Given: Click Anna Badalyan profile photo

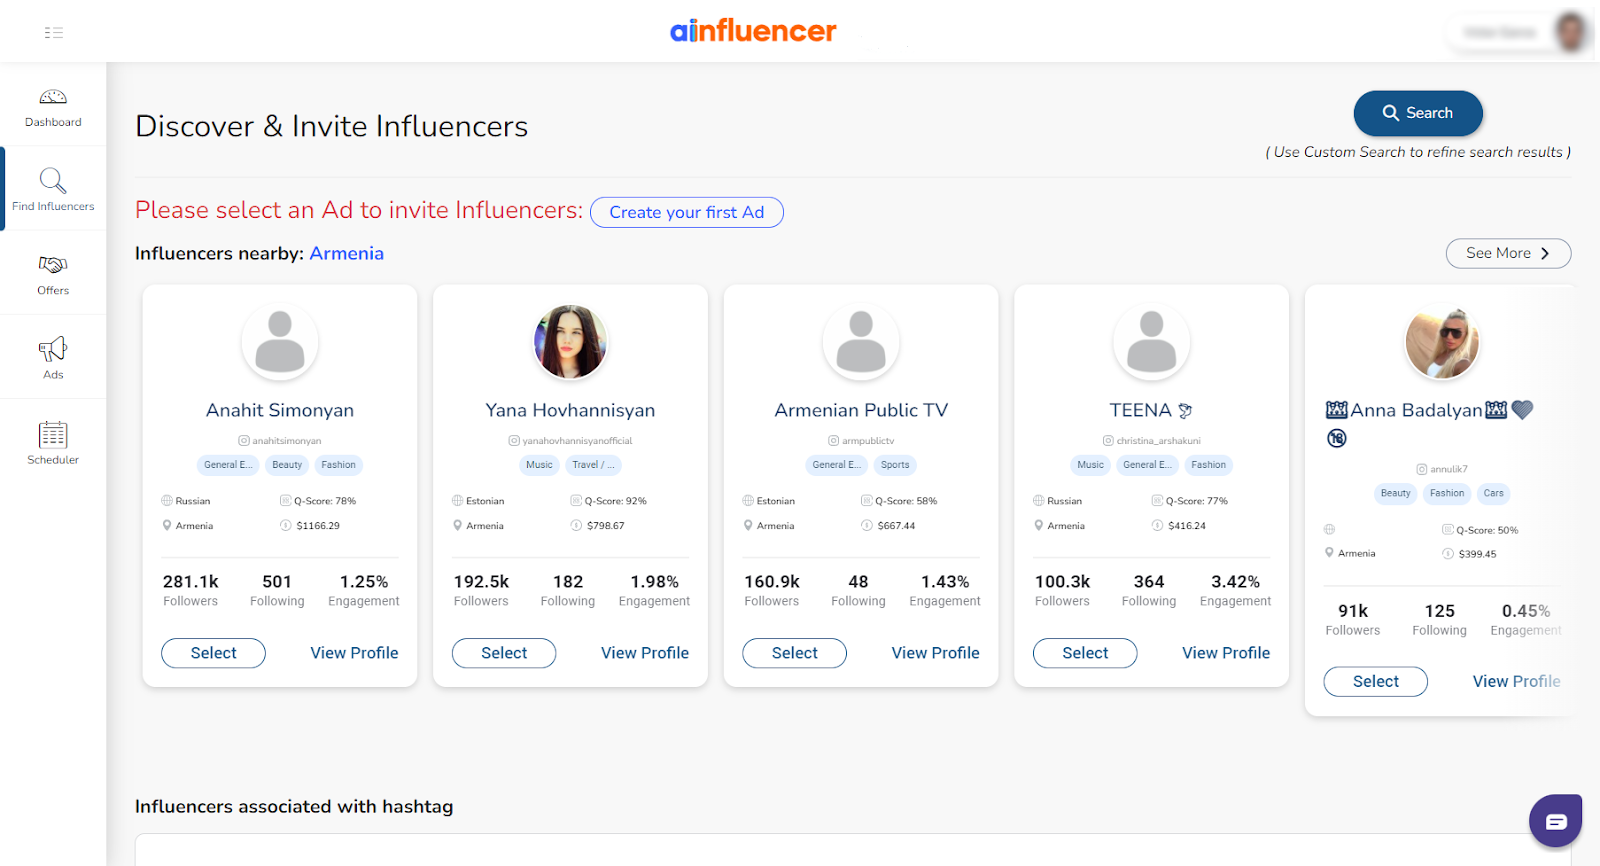Looking at the screenshot, I should click(1442, 342).
